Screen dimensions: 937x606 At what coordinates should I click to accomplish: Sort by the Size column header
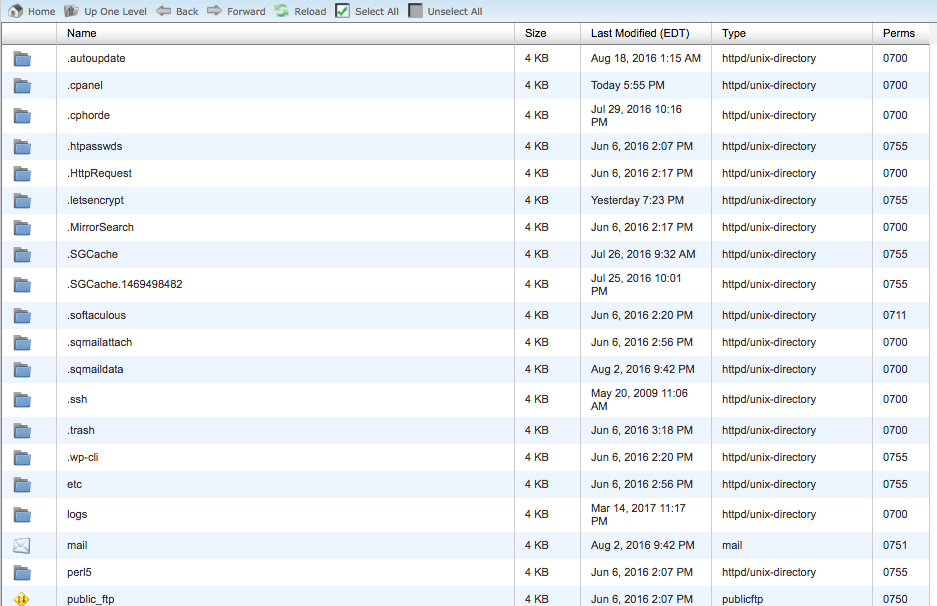click(536, 33)
